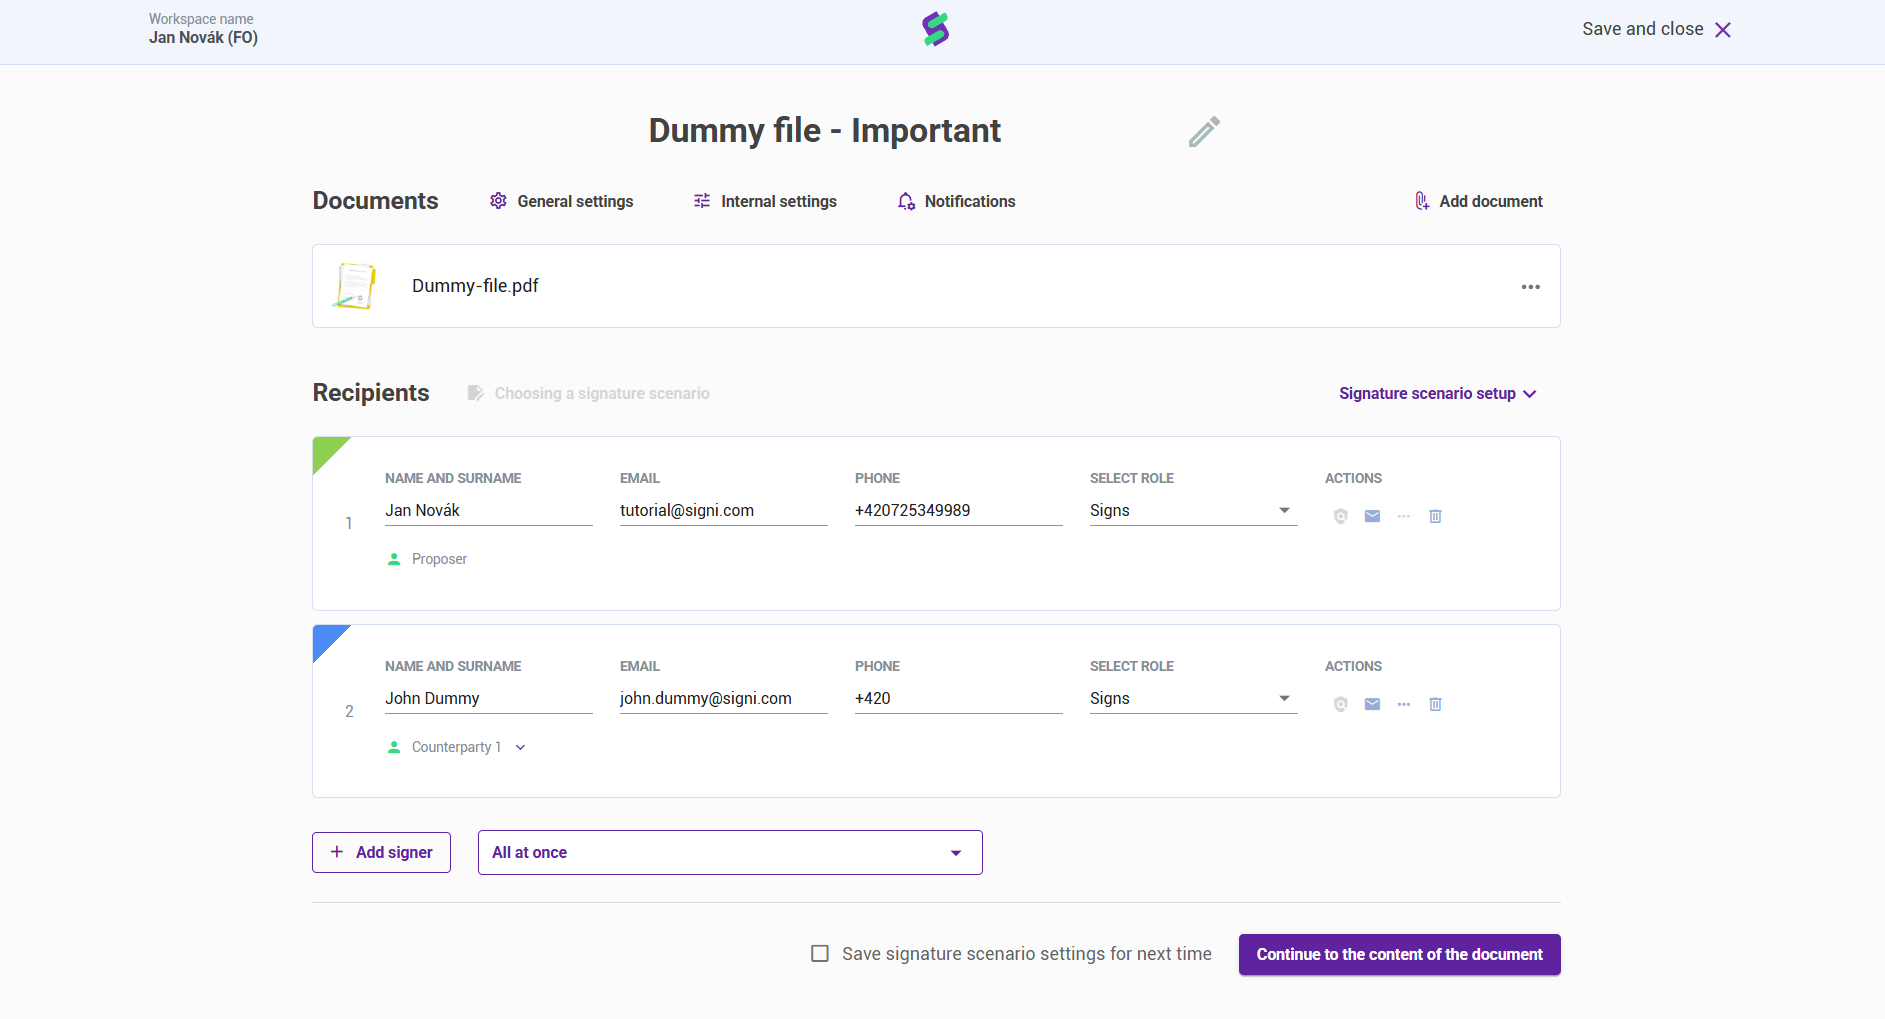Delete recipient Jan Novák with trash icon
The image size is (1885, 1019).
1435,516
